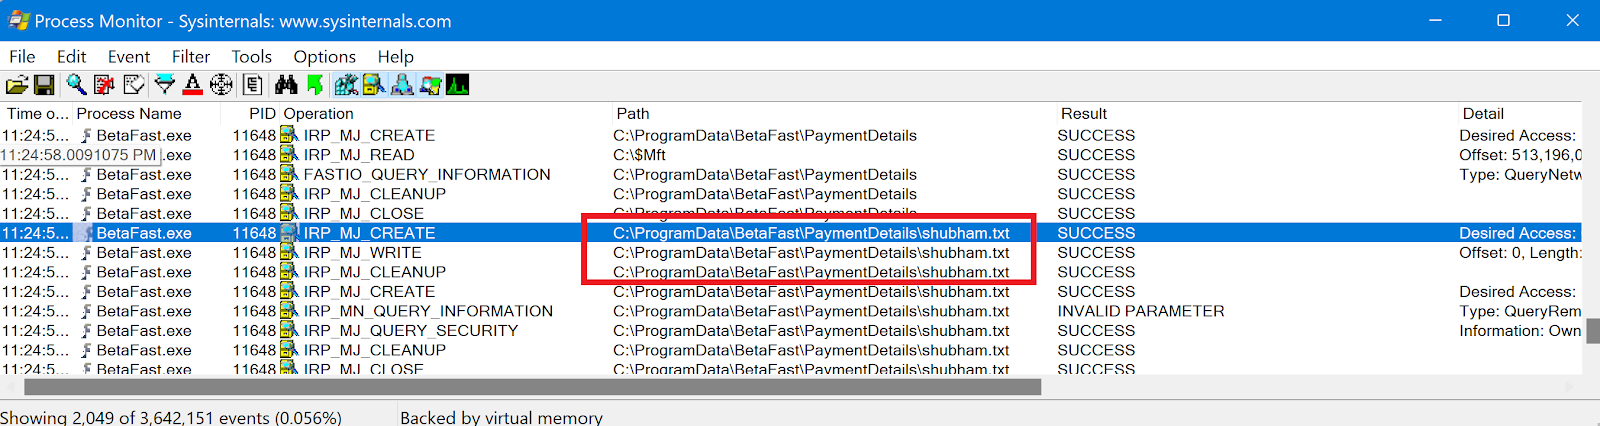Click the 'Information: Own' detail cell
The height and width of the screenshot is (426, 1600).
tap(1520, 331)
